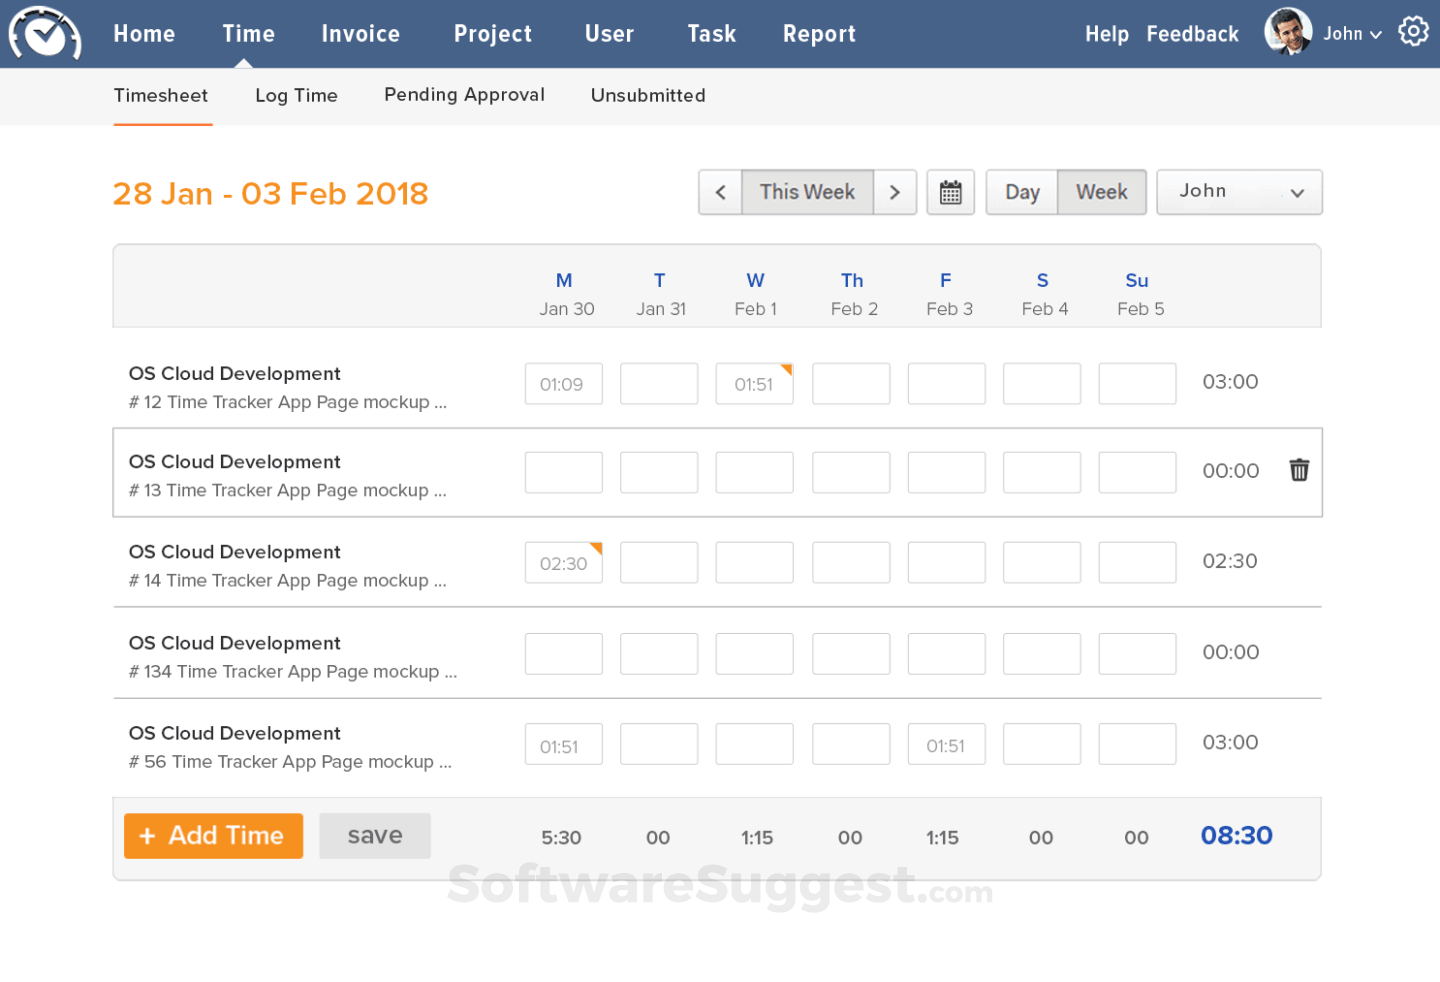This screenshot has width=1440, height=982.
Task: Open the Unsubmitted tab
Action: tap(647, 95)
